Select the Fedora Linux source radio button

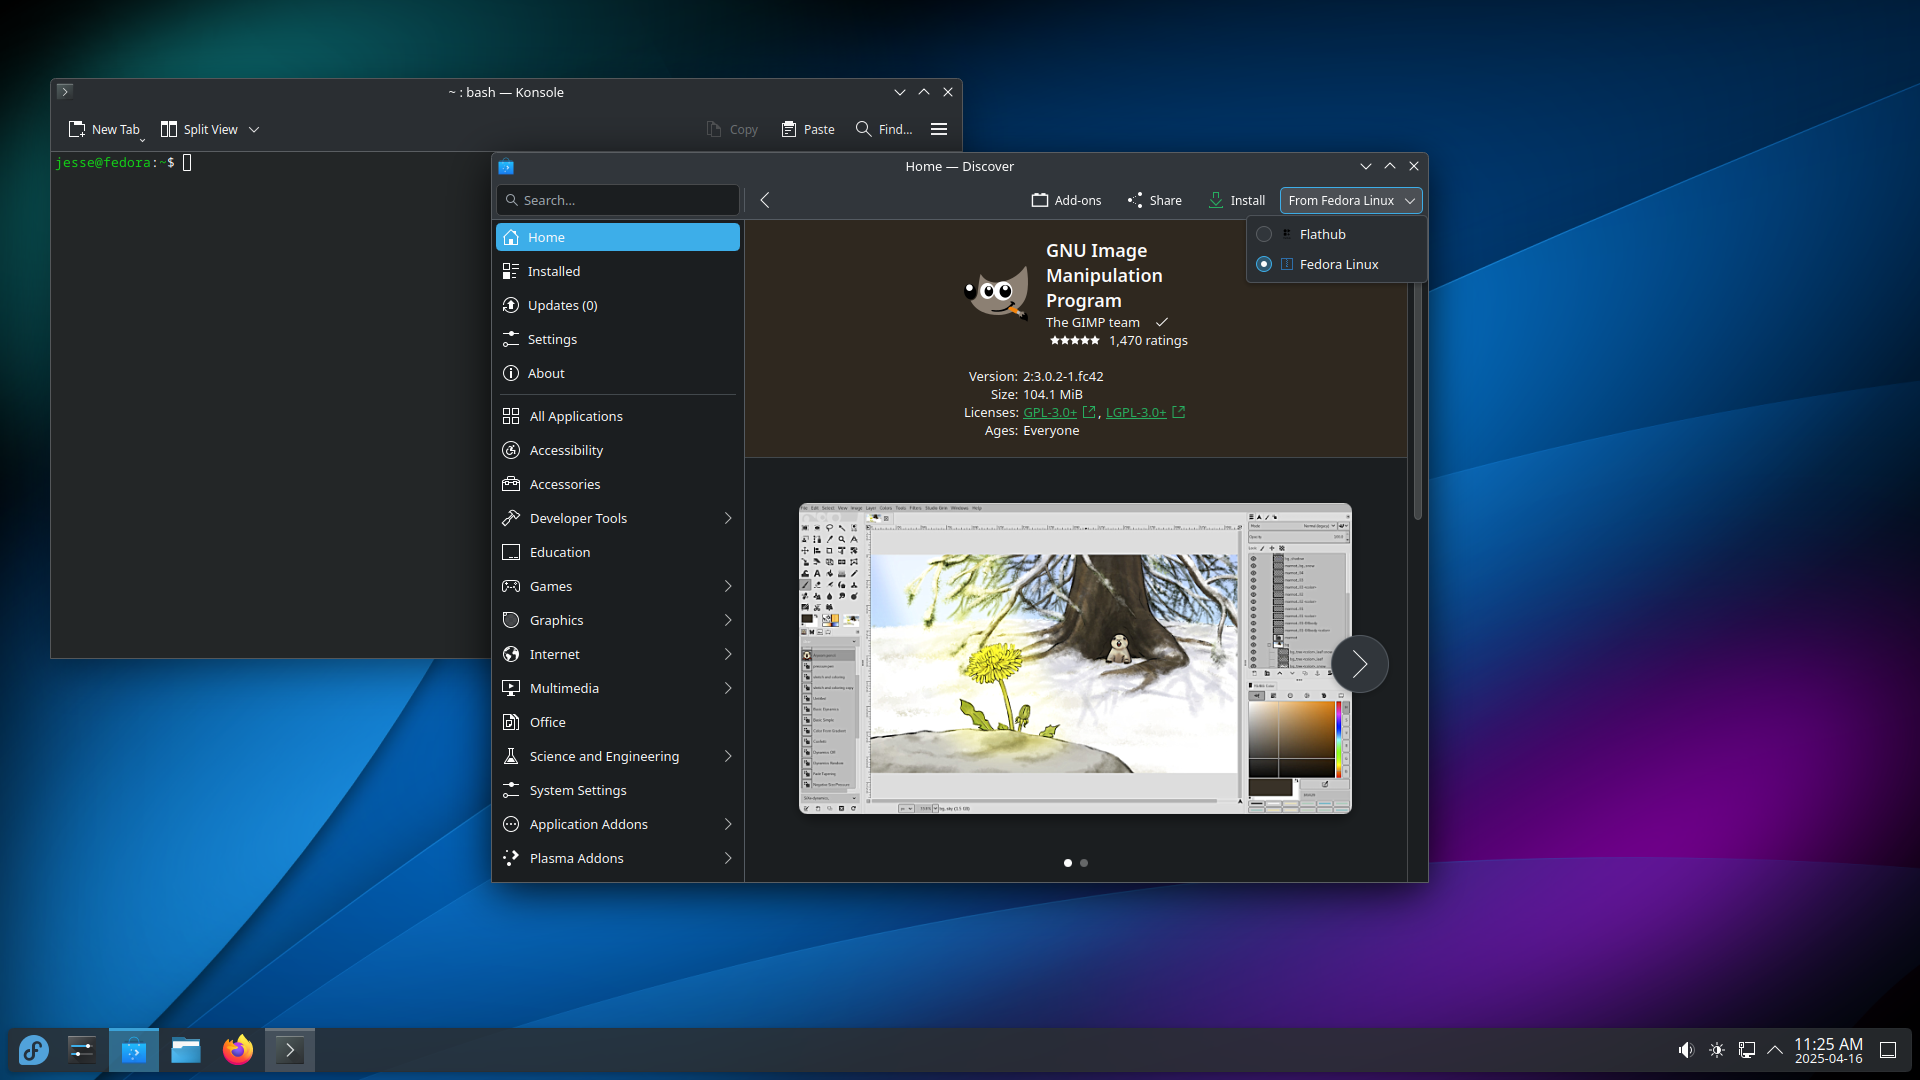click(1264, 264)
